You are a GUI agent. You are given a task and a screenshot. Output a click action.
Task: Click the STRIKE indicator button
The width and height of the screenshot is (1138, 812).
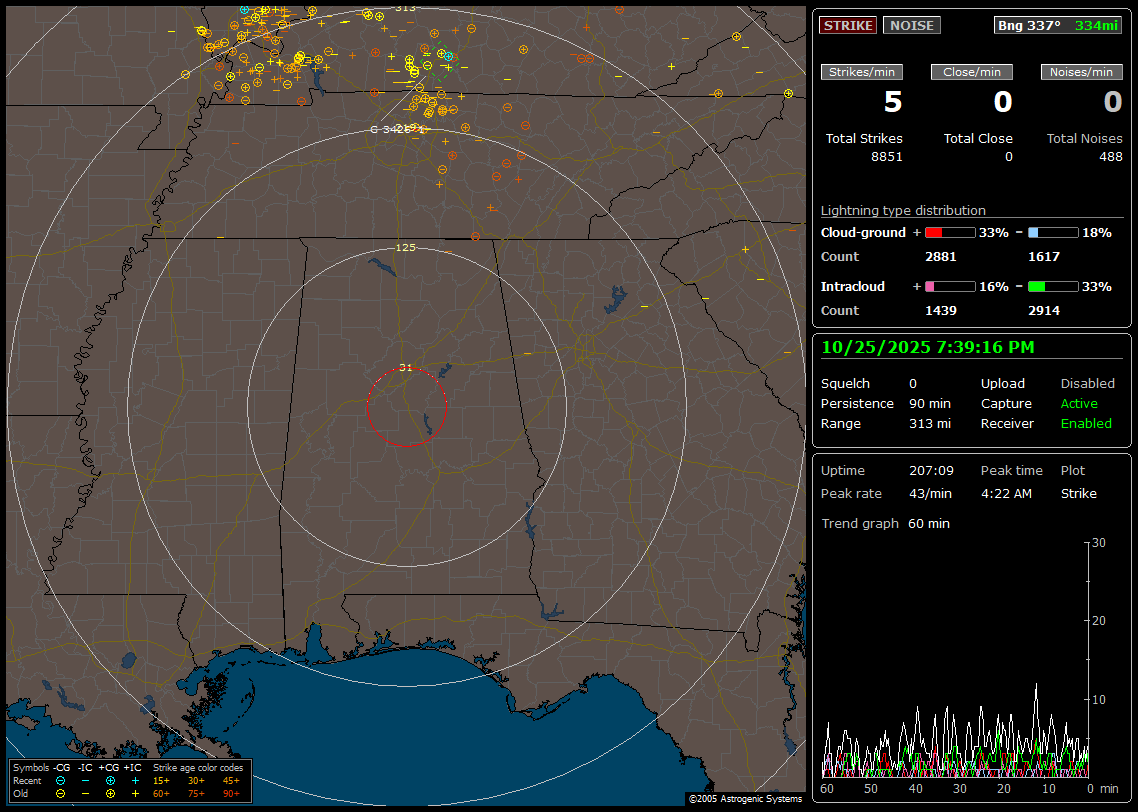[x=848, y=26]
